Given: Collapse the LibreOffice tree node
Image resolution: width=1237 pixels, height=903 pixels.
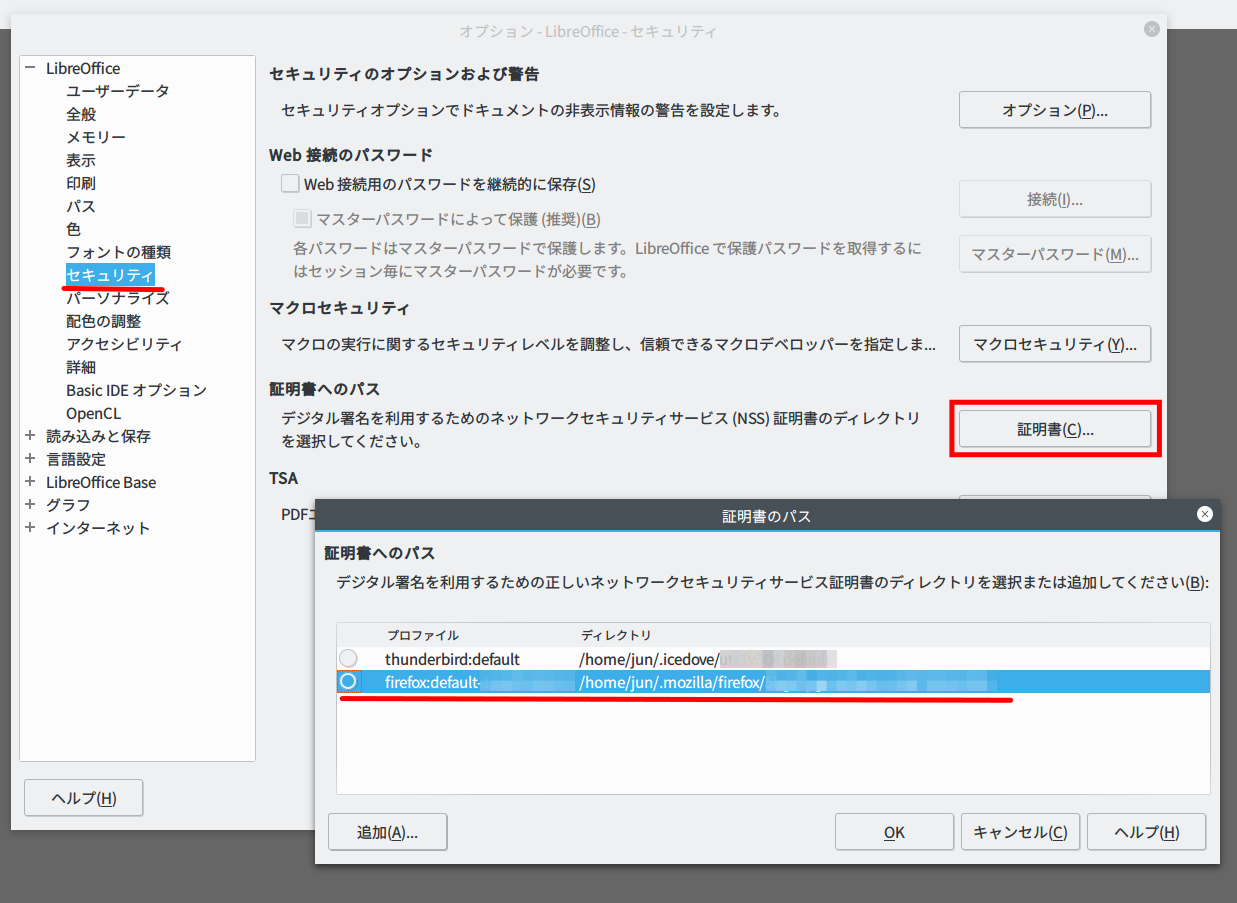Looking at the screenshot, I should (x=30, y=68).
